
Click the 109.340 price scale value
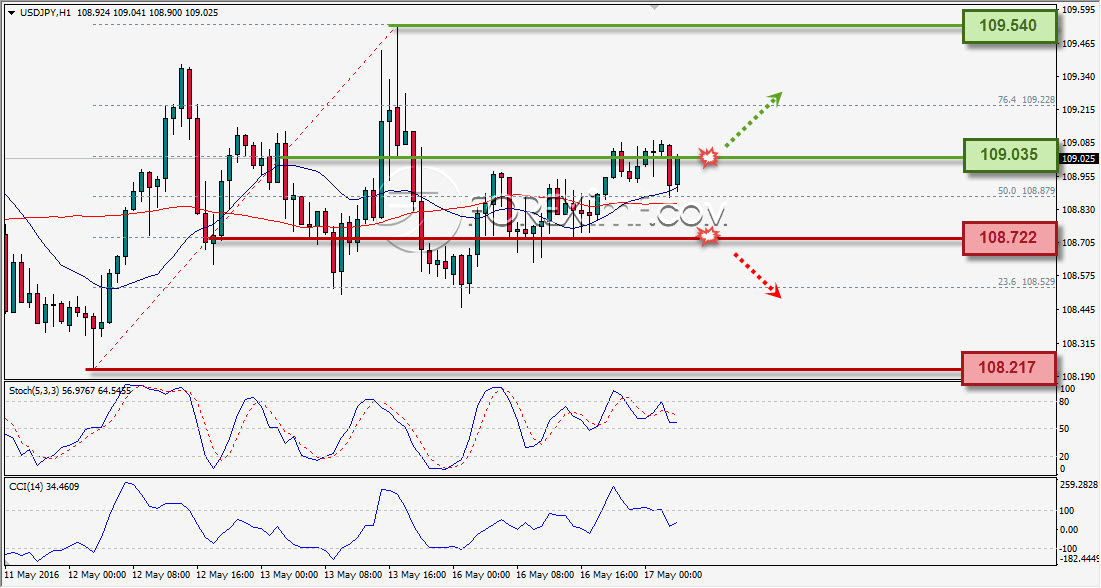(1078, 77)
